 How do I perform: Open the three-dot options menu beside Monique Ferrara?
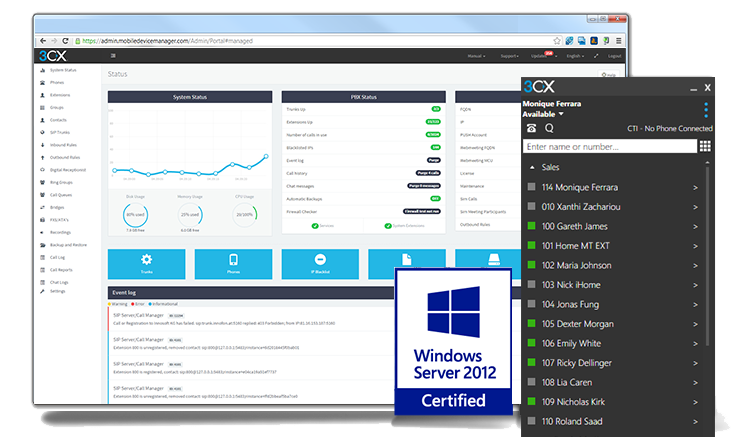pyautogui.click(x=706, y=110)
